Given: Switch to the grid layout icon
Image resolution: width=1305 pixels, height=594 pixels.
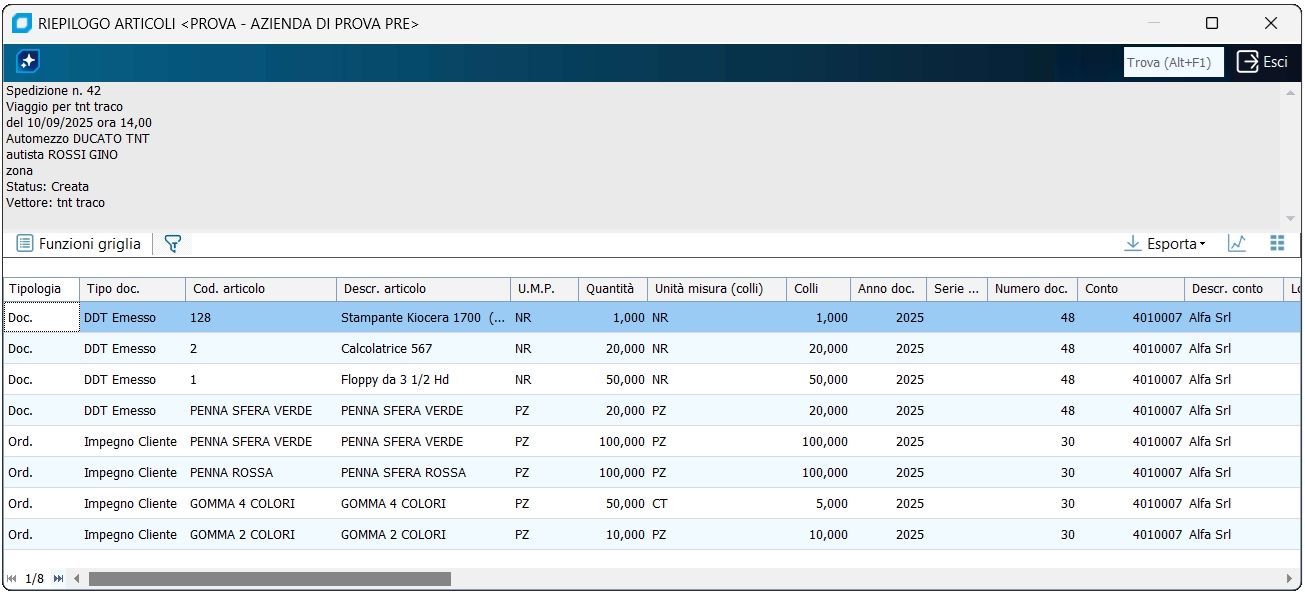Looking at the screenshot, I should pos(1277,243).
